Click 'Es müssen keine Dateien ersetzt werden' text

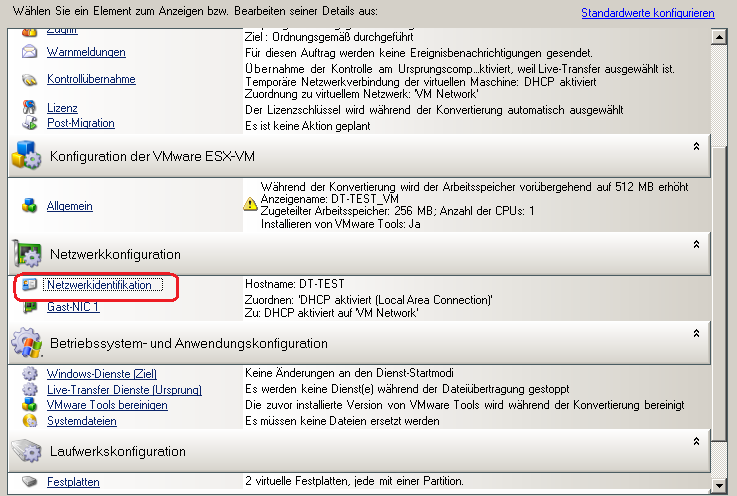[342, 421]
